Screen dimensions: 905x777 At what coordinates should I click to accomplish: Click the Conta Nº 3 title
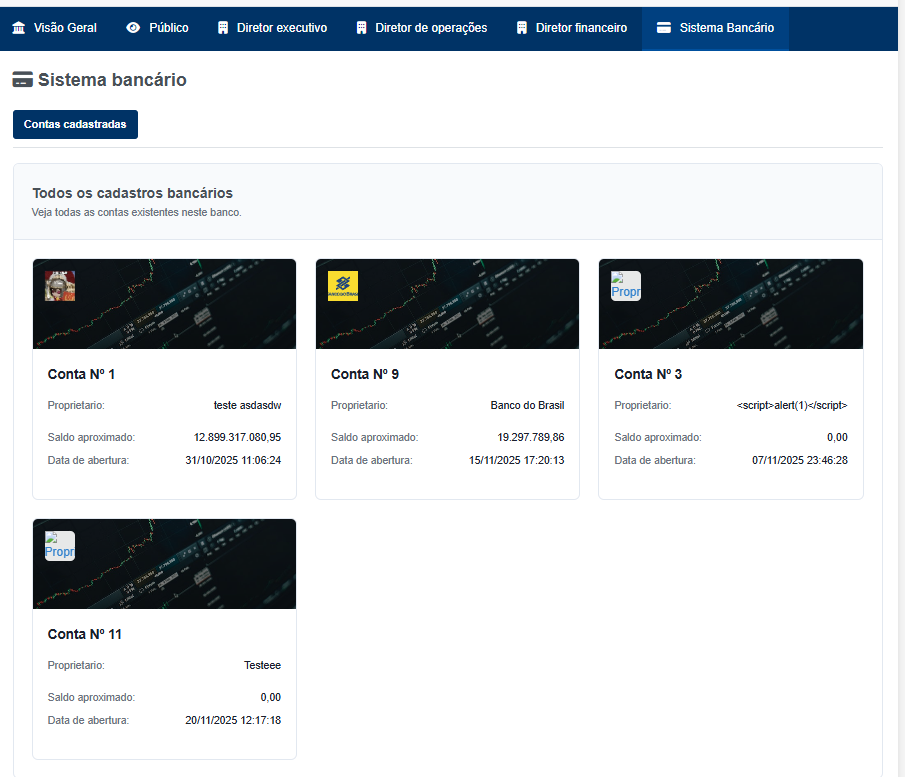(648, 374)
